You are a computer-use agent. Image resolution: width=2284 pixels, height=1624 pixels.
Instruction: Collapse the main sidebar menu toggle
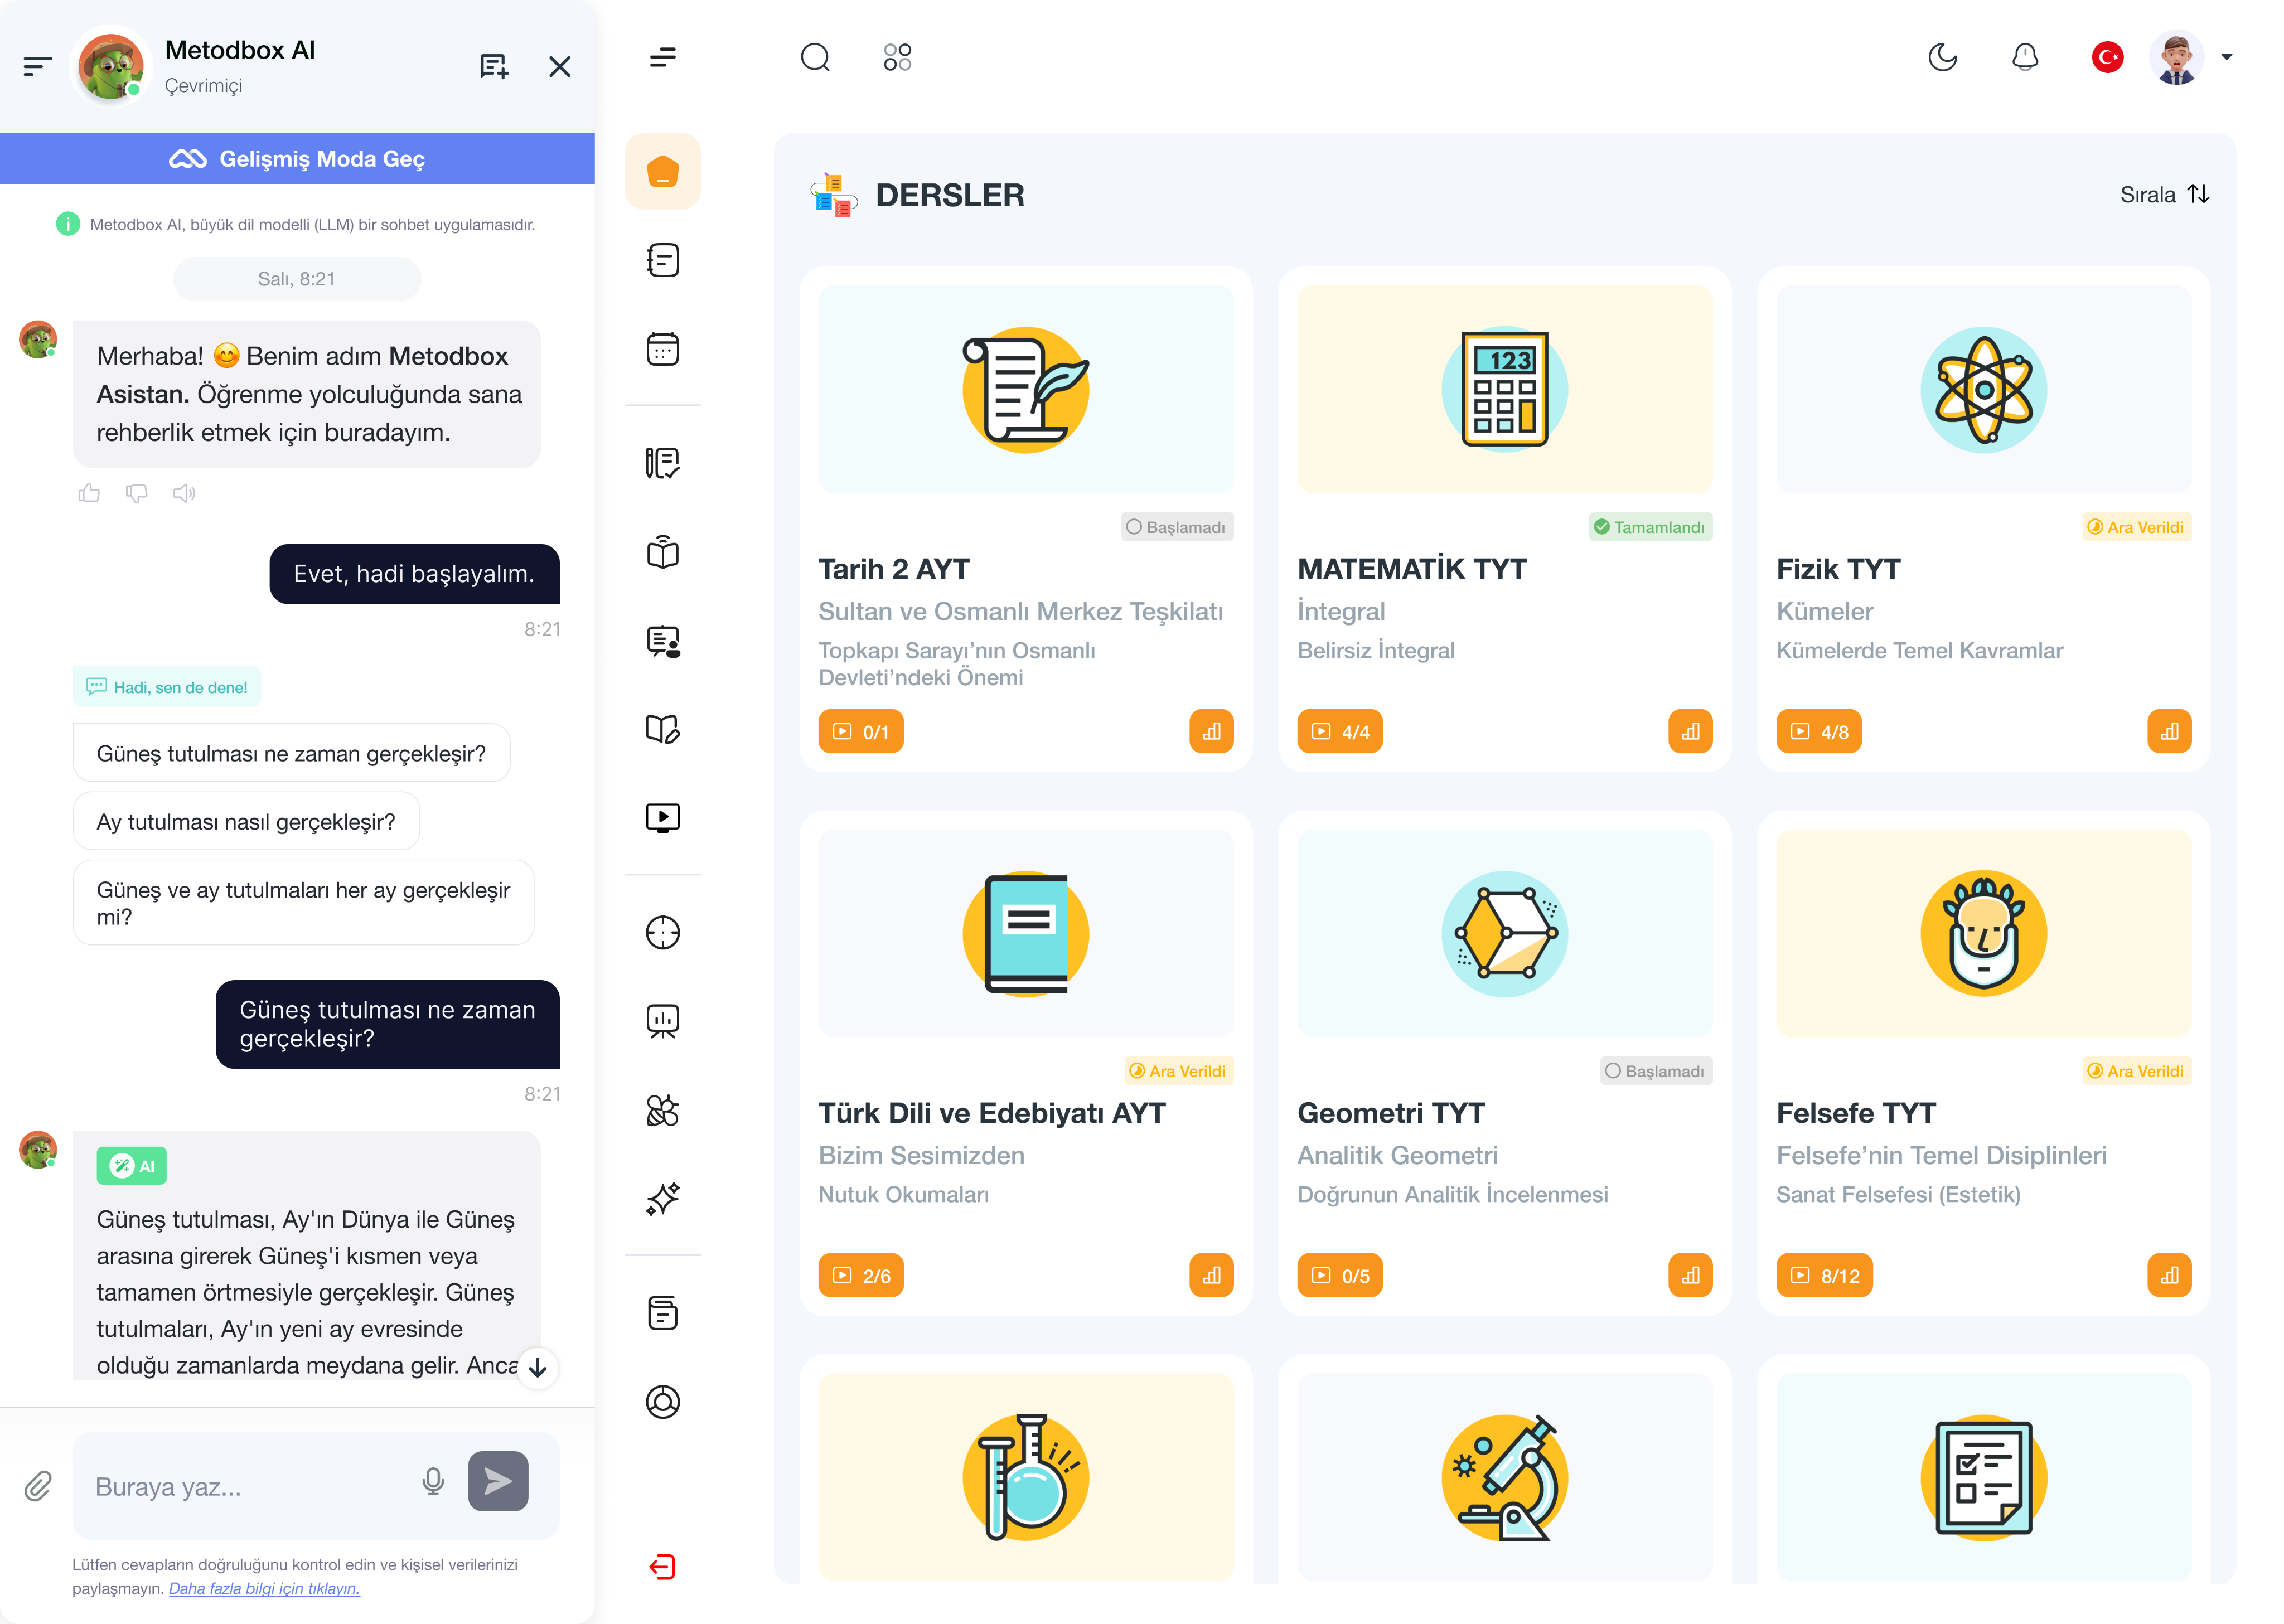(x=663, y=57)
